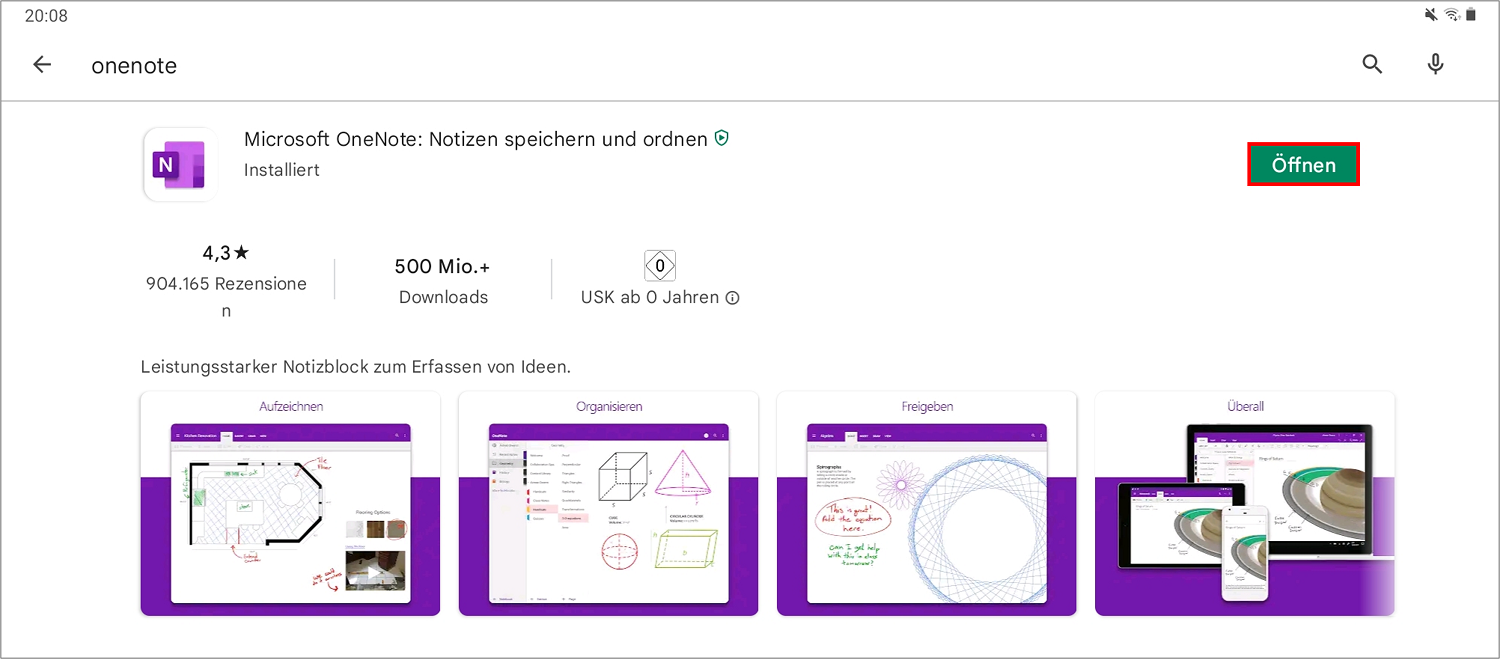Tap the '500 Mio.+' downloads figure

click(x=443, y=266)
